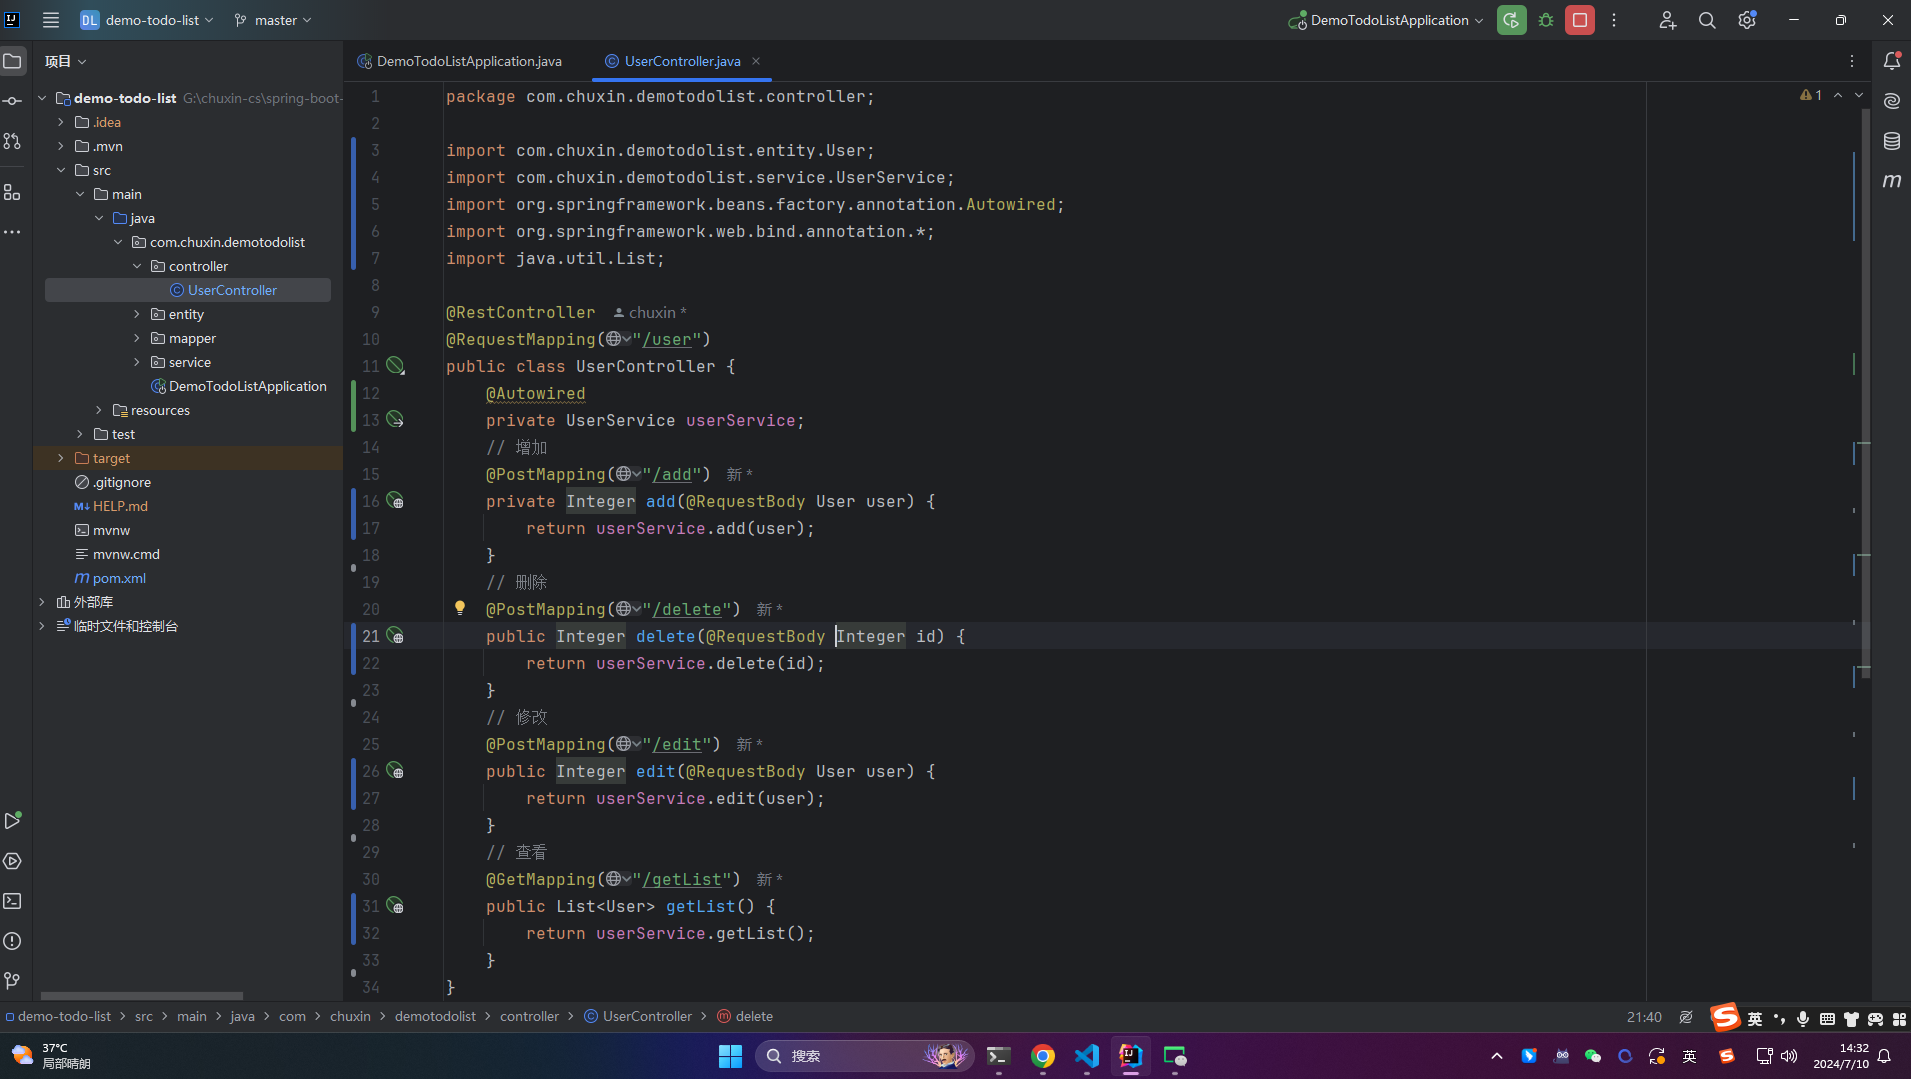Show more tool windows (ellipsis)
The height and width of the screenshot is (1079, 1911).
pos(12,232)
